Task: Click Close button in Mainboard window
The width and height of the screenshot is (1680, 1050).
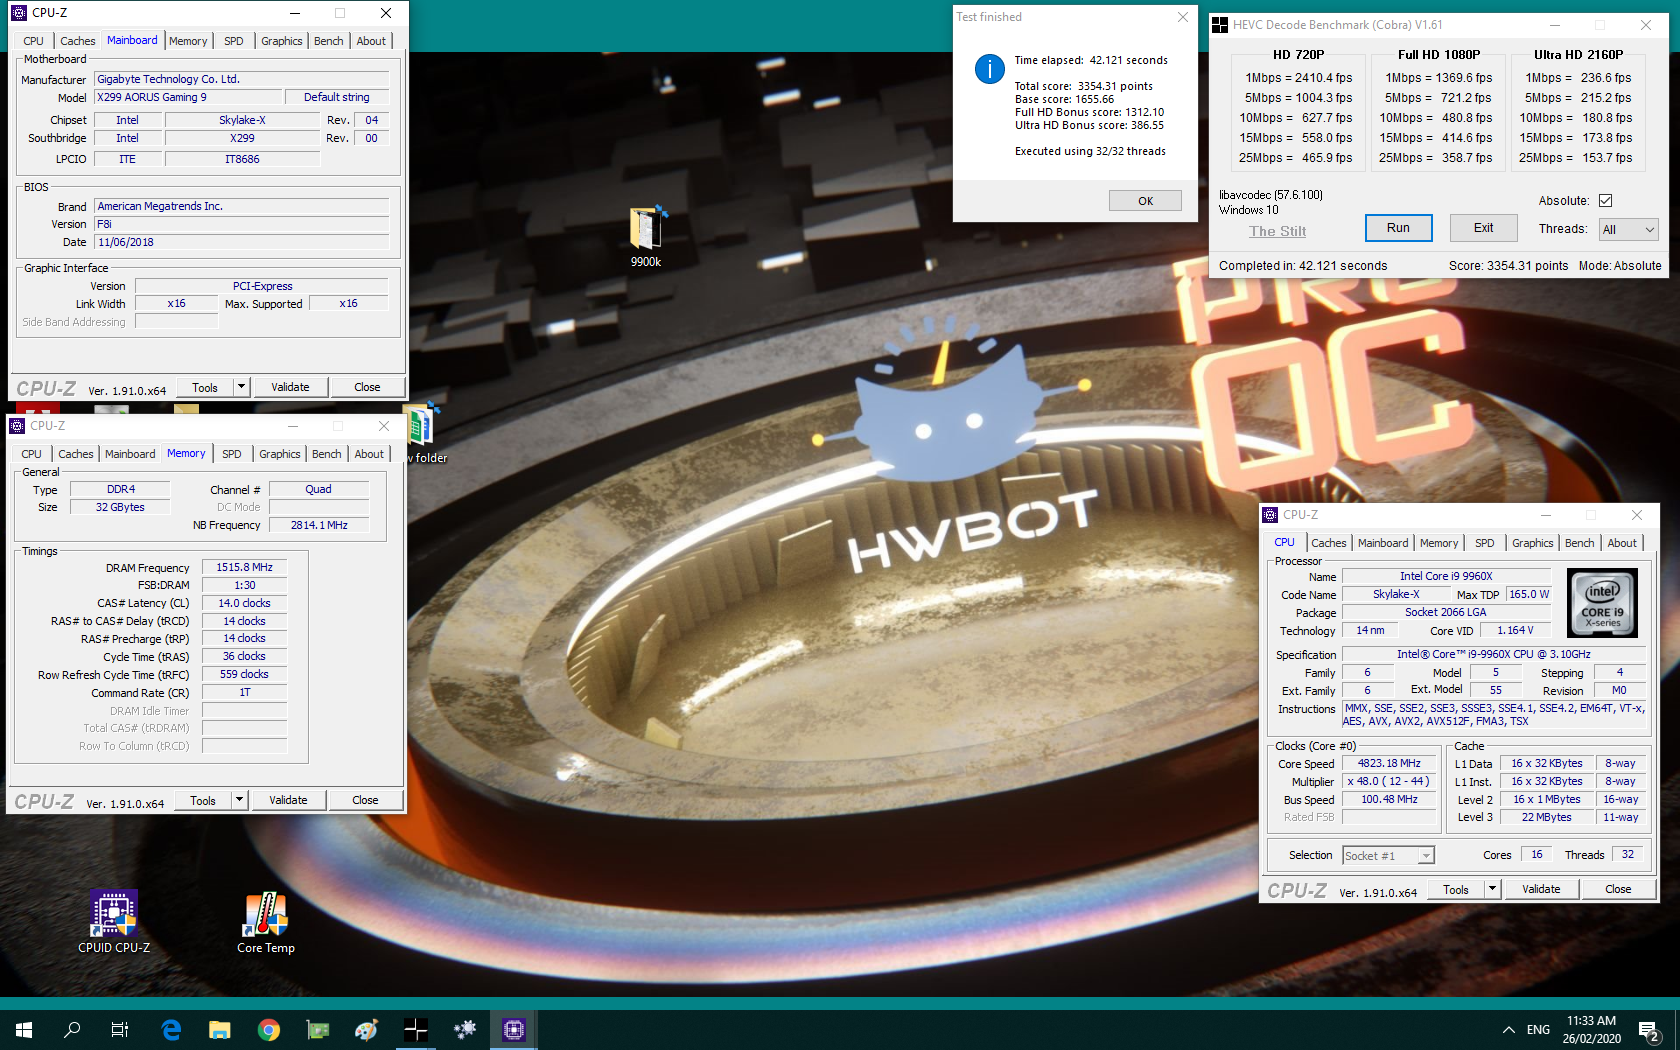Action: point(367,387)
